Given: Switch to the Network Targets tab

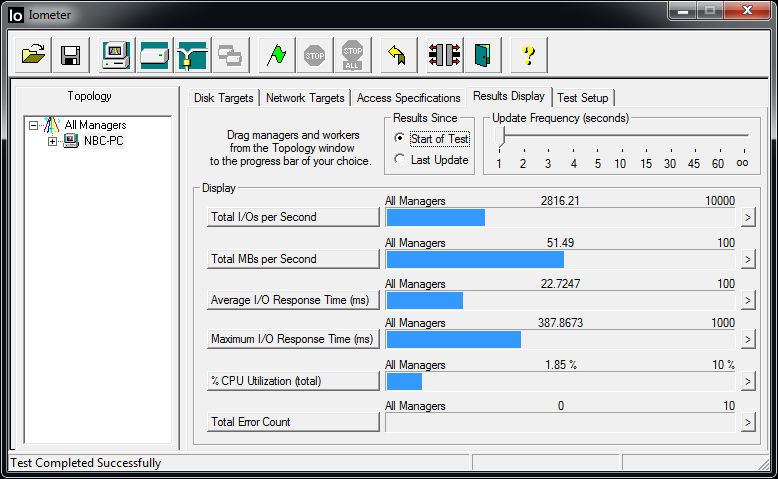Looking at the screenshot, I should 305,98.
